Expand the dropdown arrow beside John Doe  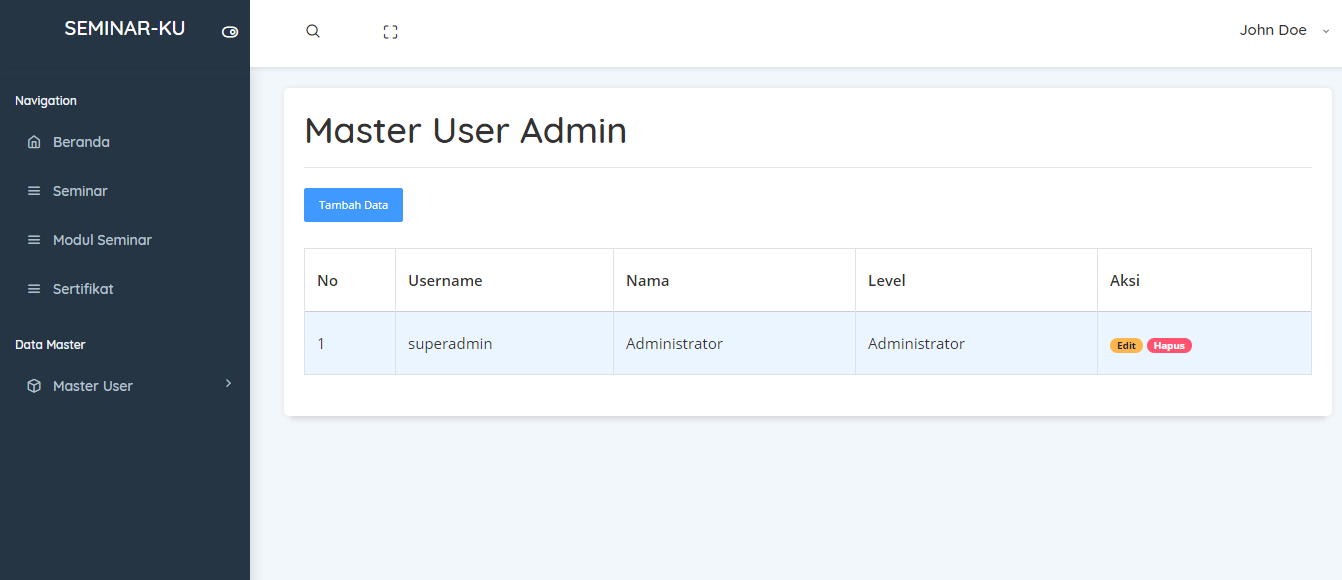tap(1324, 31)
